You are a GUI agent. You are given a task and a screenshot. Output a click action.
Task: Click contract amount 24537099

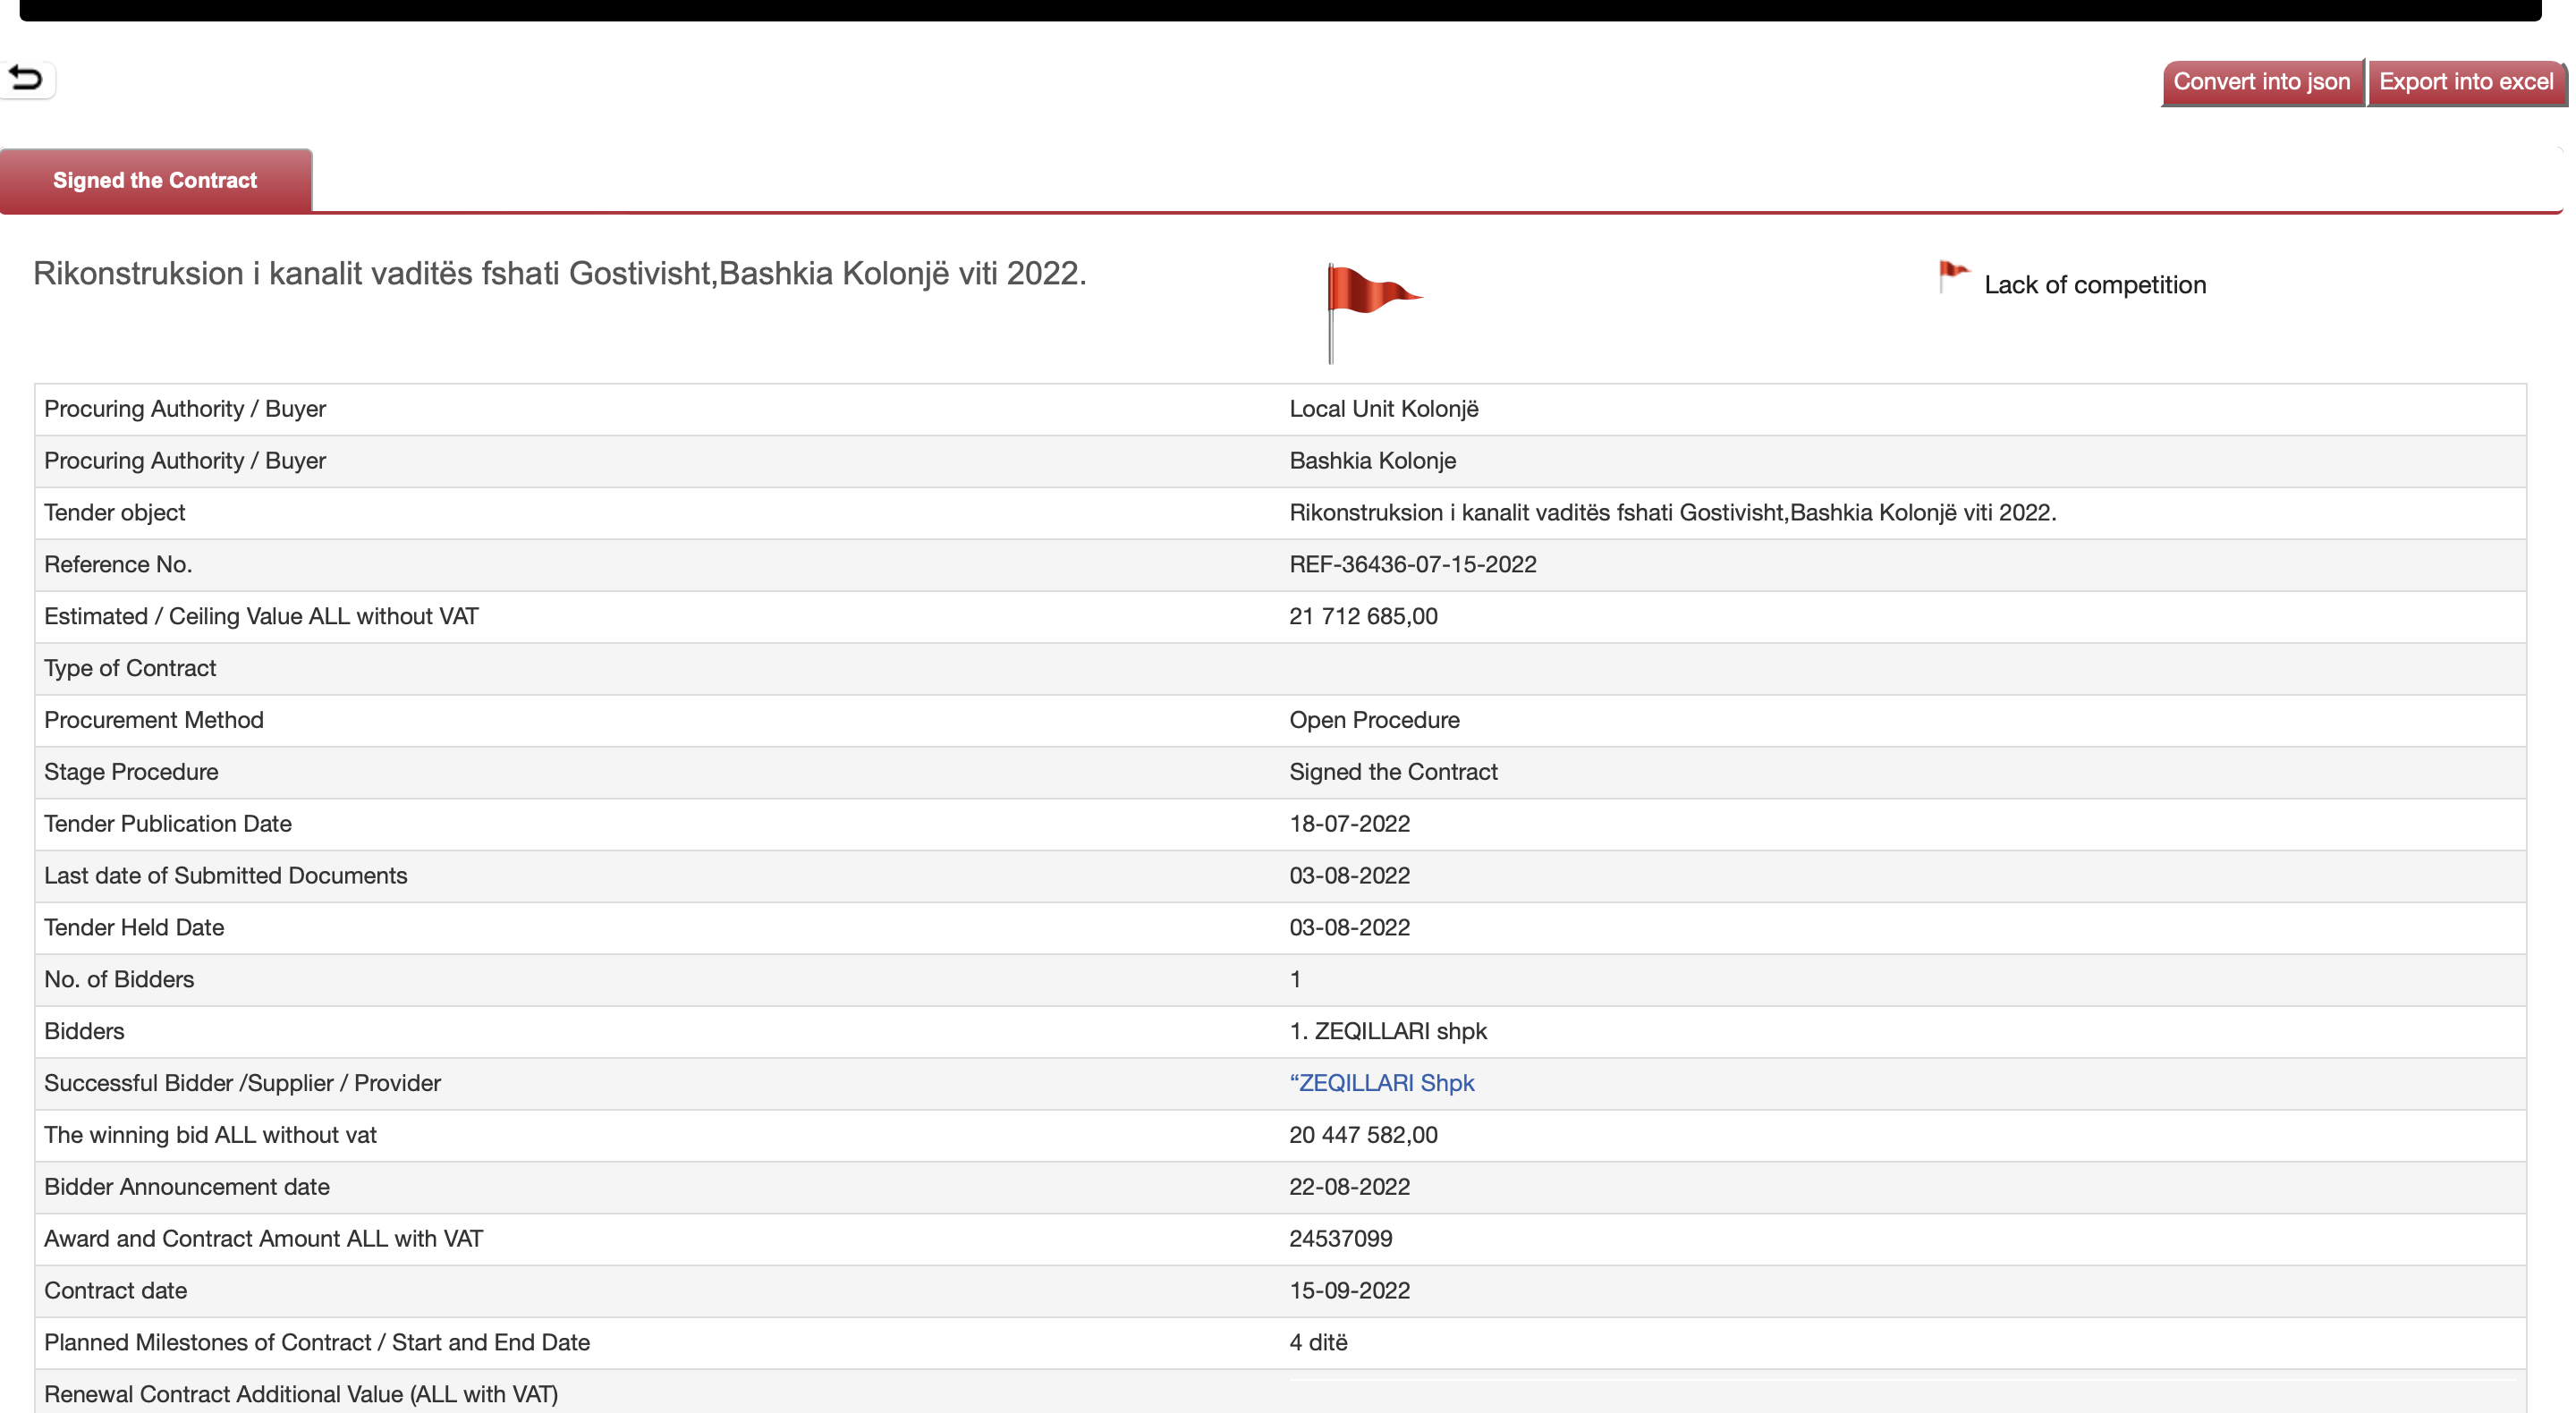tap(1340, 1239)
